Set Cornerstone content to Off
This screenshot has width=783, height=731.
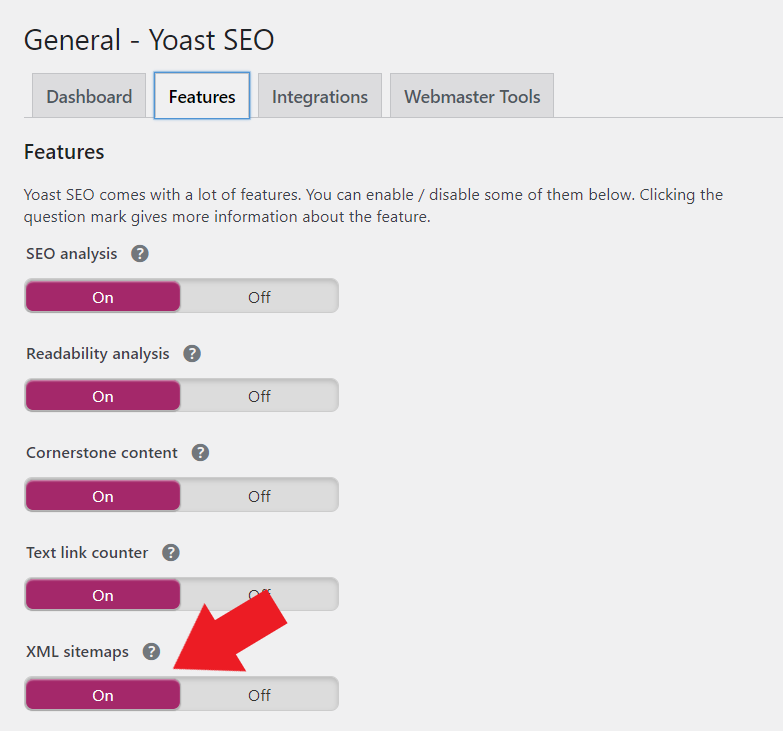259,495
